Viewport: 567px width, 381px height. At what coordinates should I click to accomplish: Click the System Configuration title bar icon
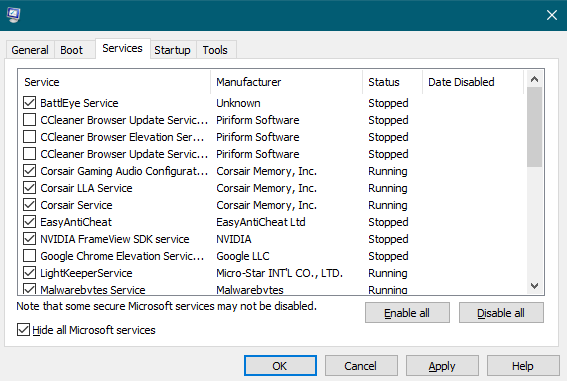point(13,15)
